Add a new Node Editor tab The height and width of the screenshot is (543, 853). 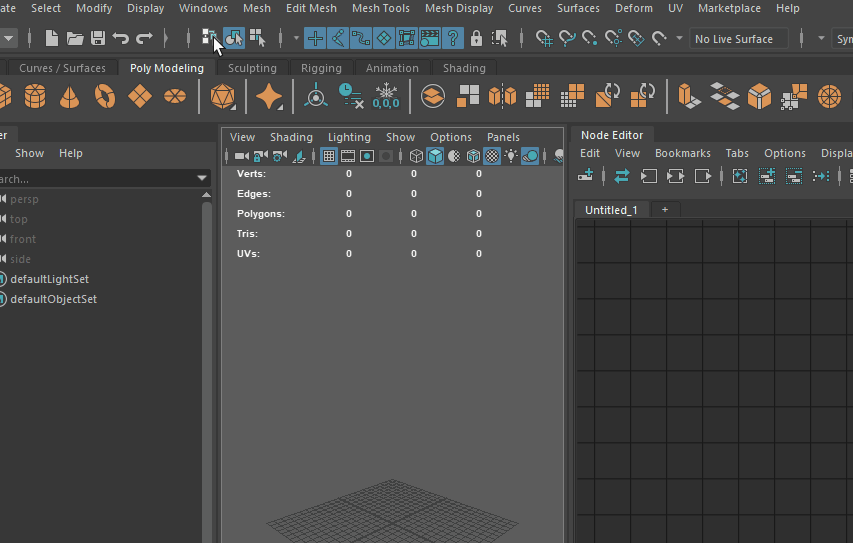[664, 210]
